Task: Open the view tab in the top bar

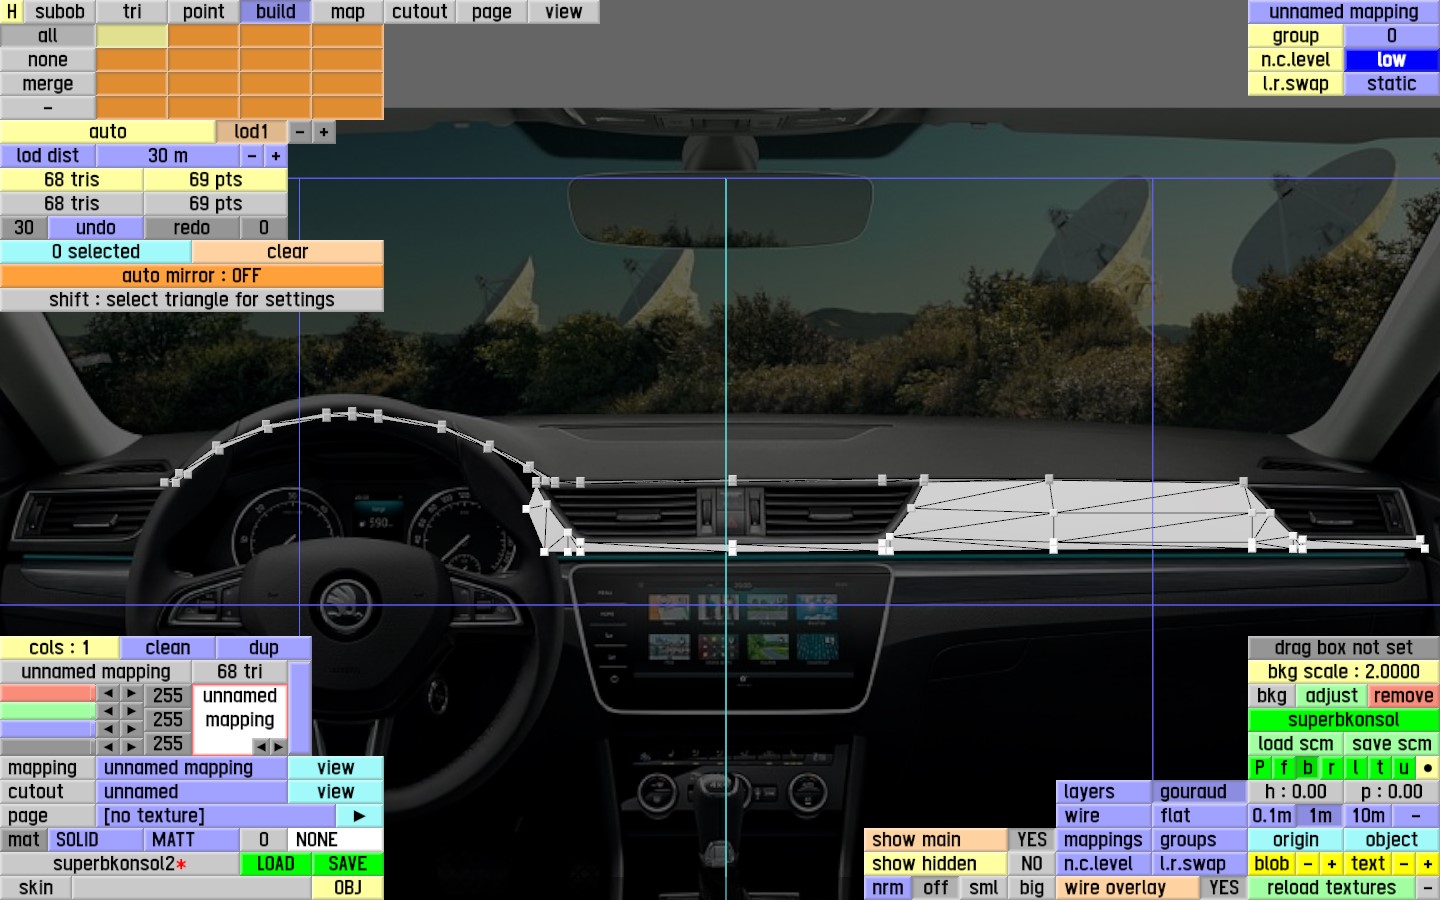Action: click(564, 12)
